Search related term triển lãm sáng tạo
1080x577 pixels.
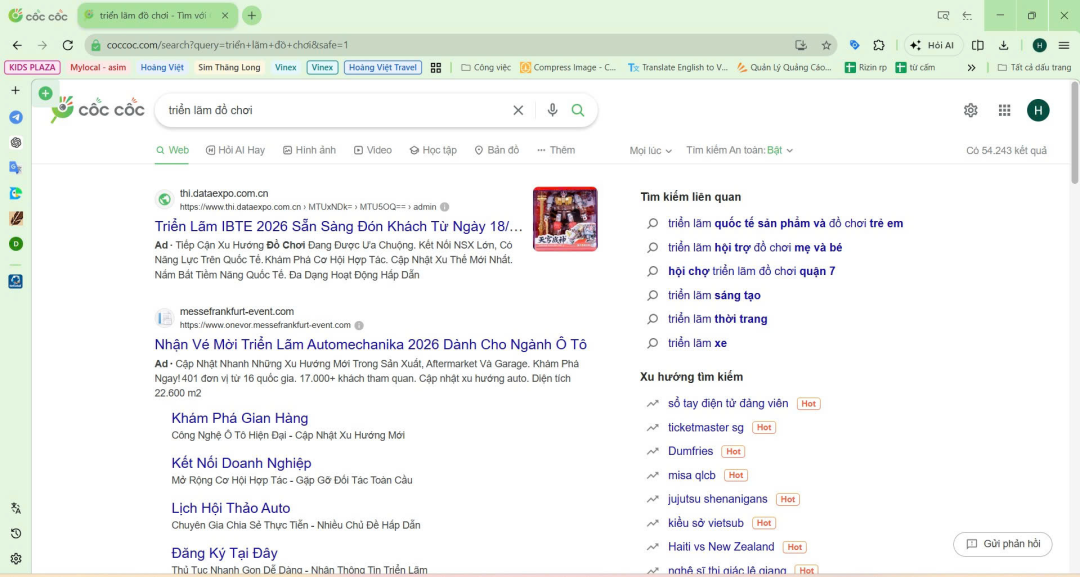pyautogui.click(x=714, y=295)
